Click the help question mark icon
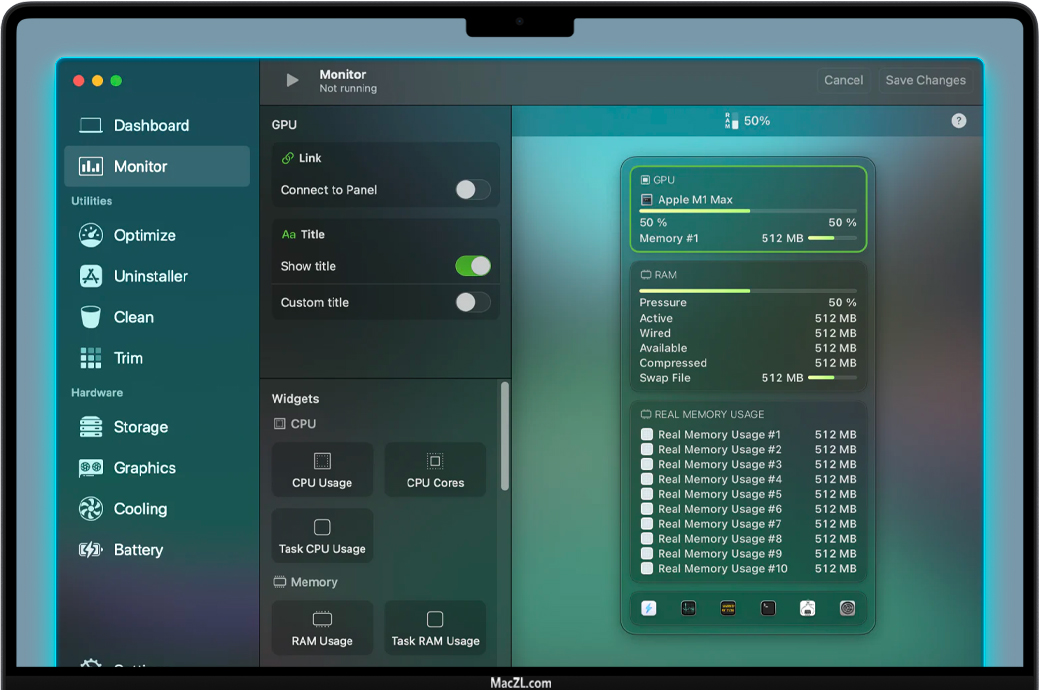The width and height of the screenshot is (1040, 690). [959, 121]
